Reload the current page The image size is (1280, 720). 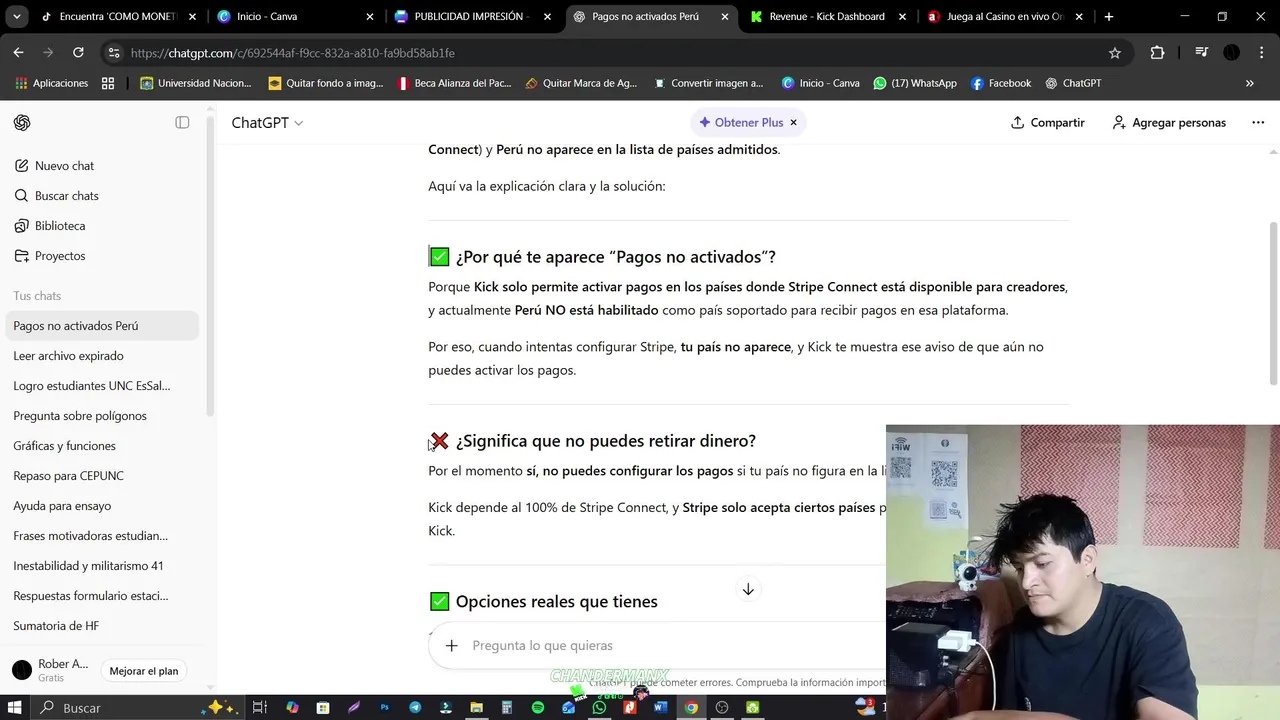click(78, 53)
